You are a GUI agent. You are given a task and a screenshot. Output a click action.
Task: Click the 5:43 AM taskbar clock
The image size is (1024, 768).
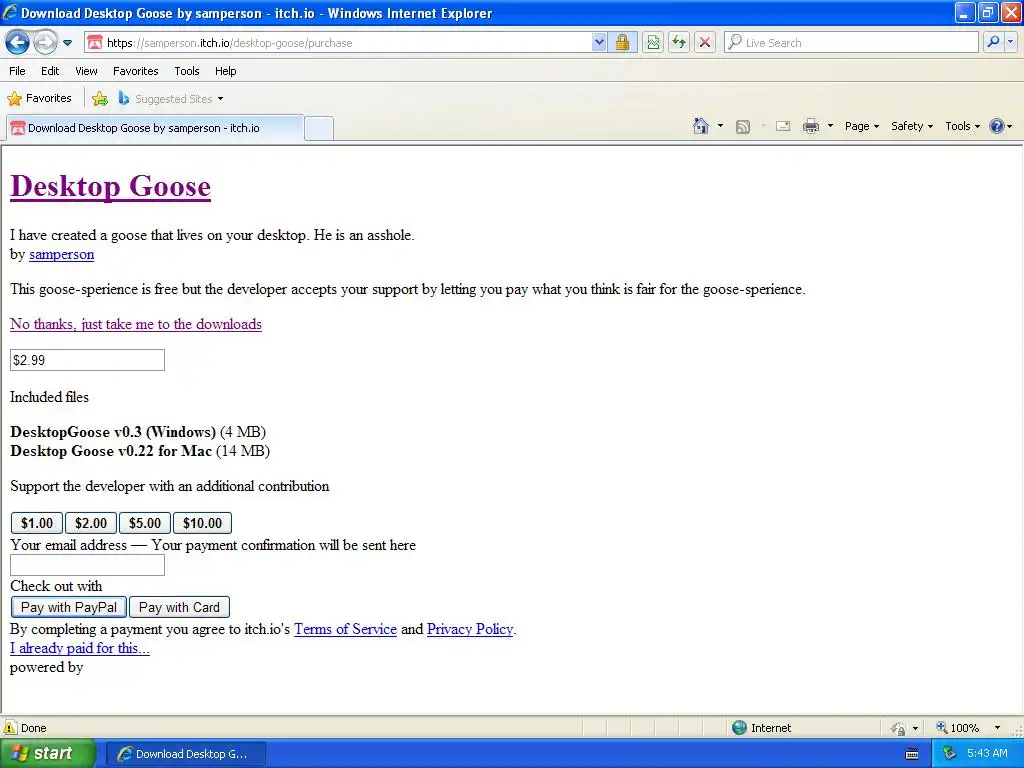[x=987, y=754]
